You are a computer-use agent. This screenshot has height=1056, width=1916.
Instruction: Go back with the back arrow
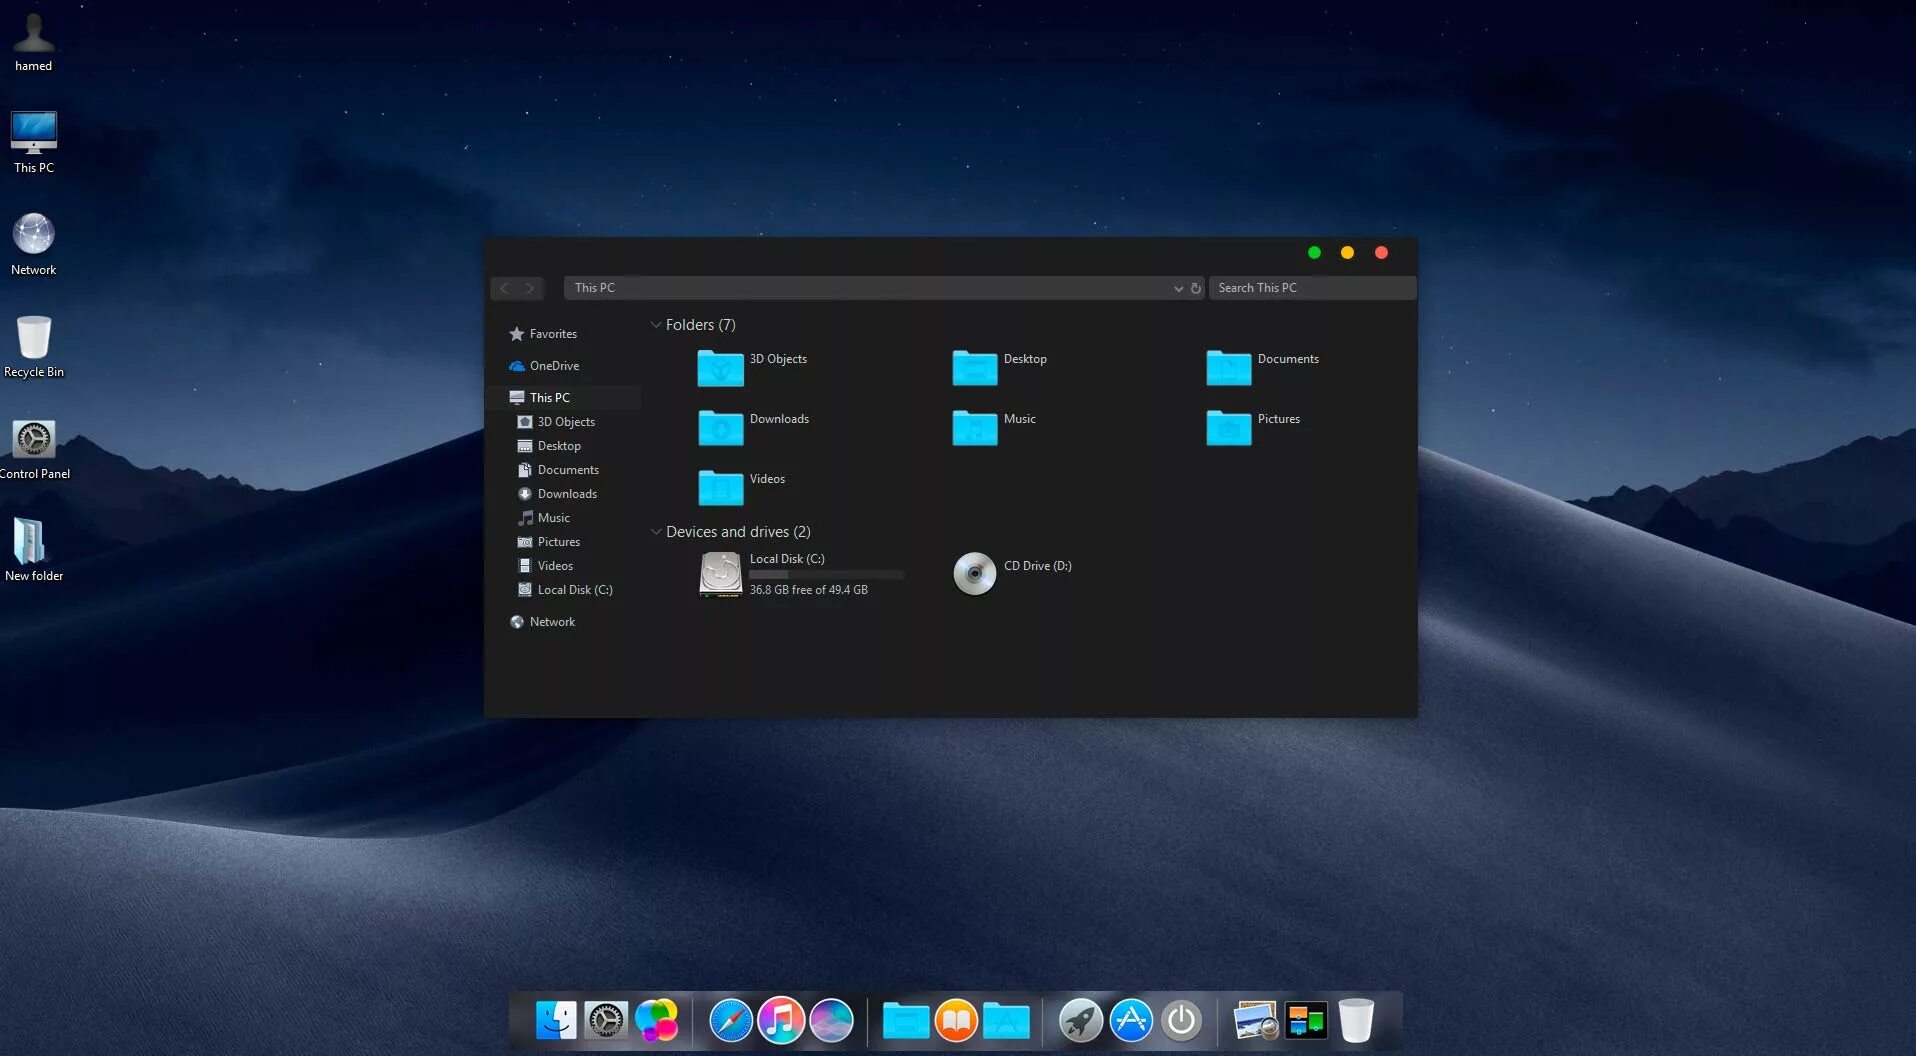pyautogui.click(x=504, y=288)
